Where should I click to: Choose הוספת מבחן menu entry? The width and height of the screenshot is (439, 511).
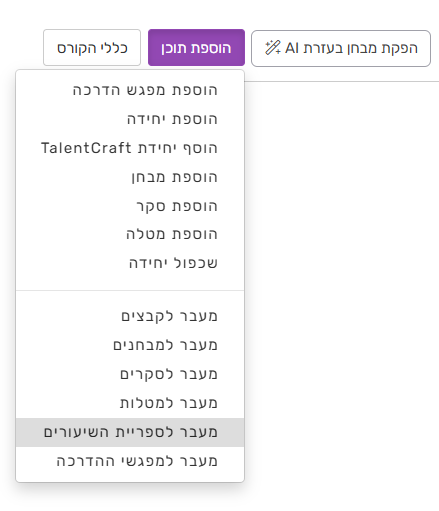tap(130, 177)
